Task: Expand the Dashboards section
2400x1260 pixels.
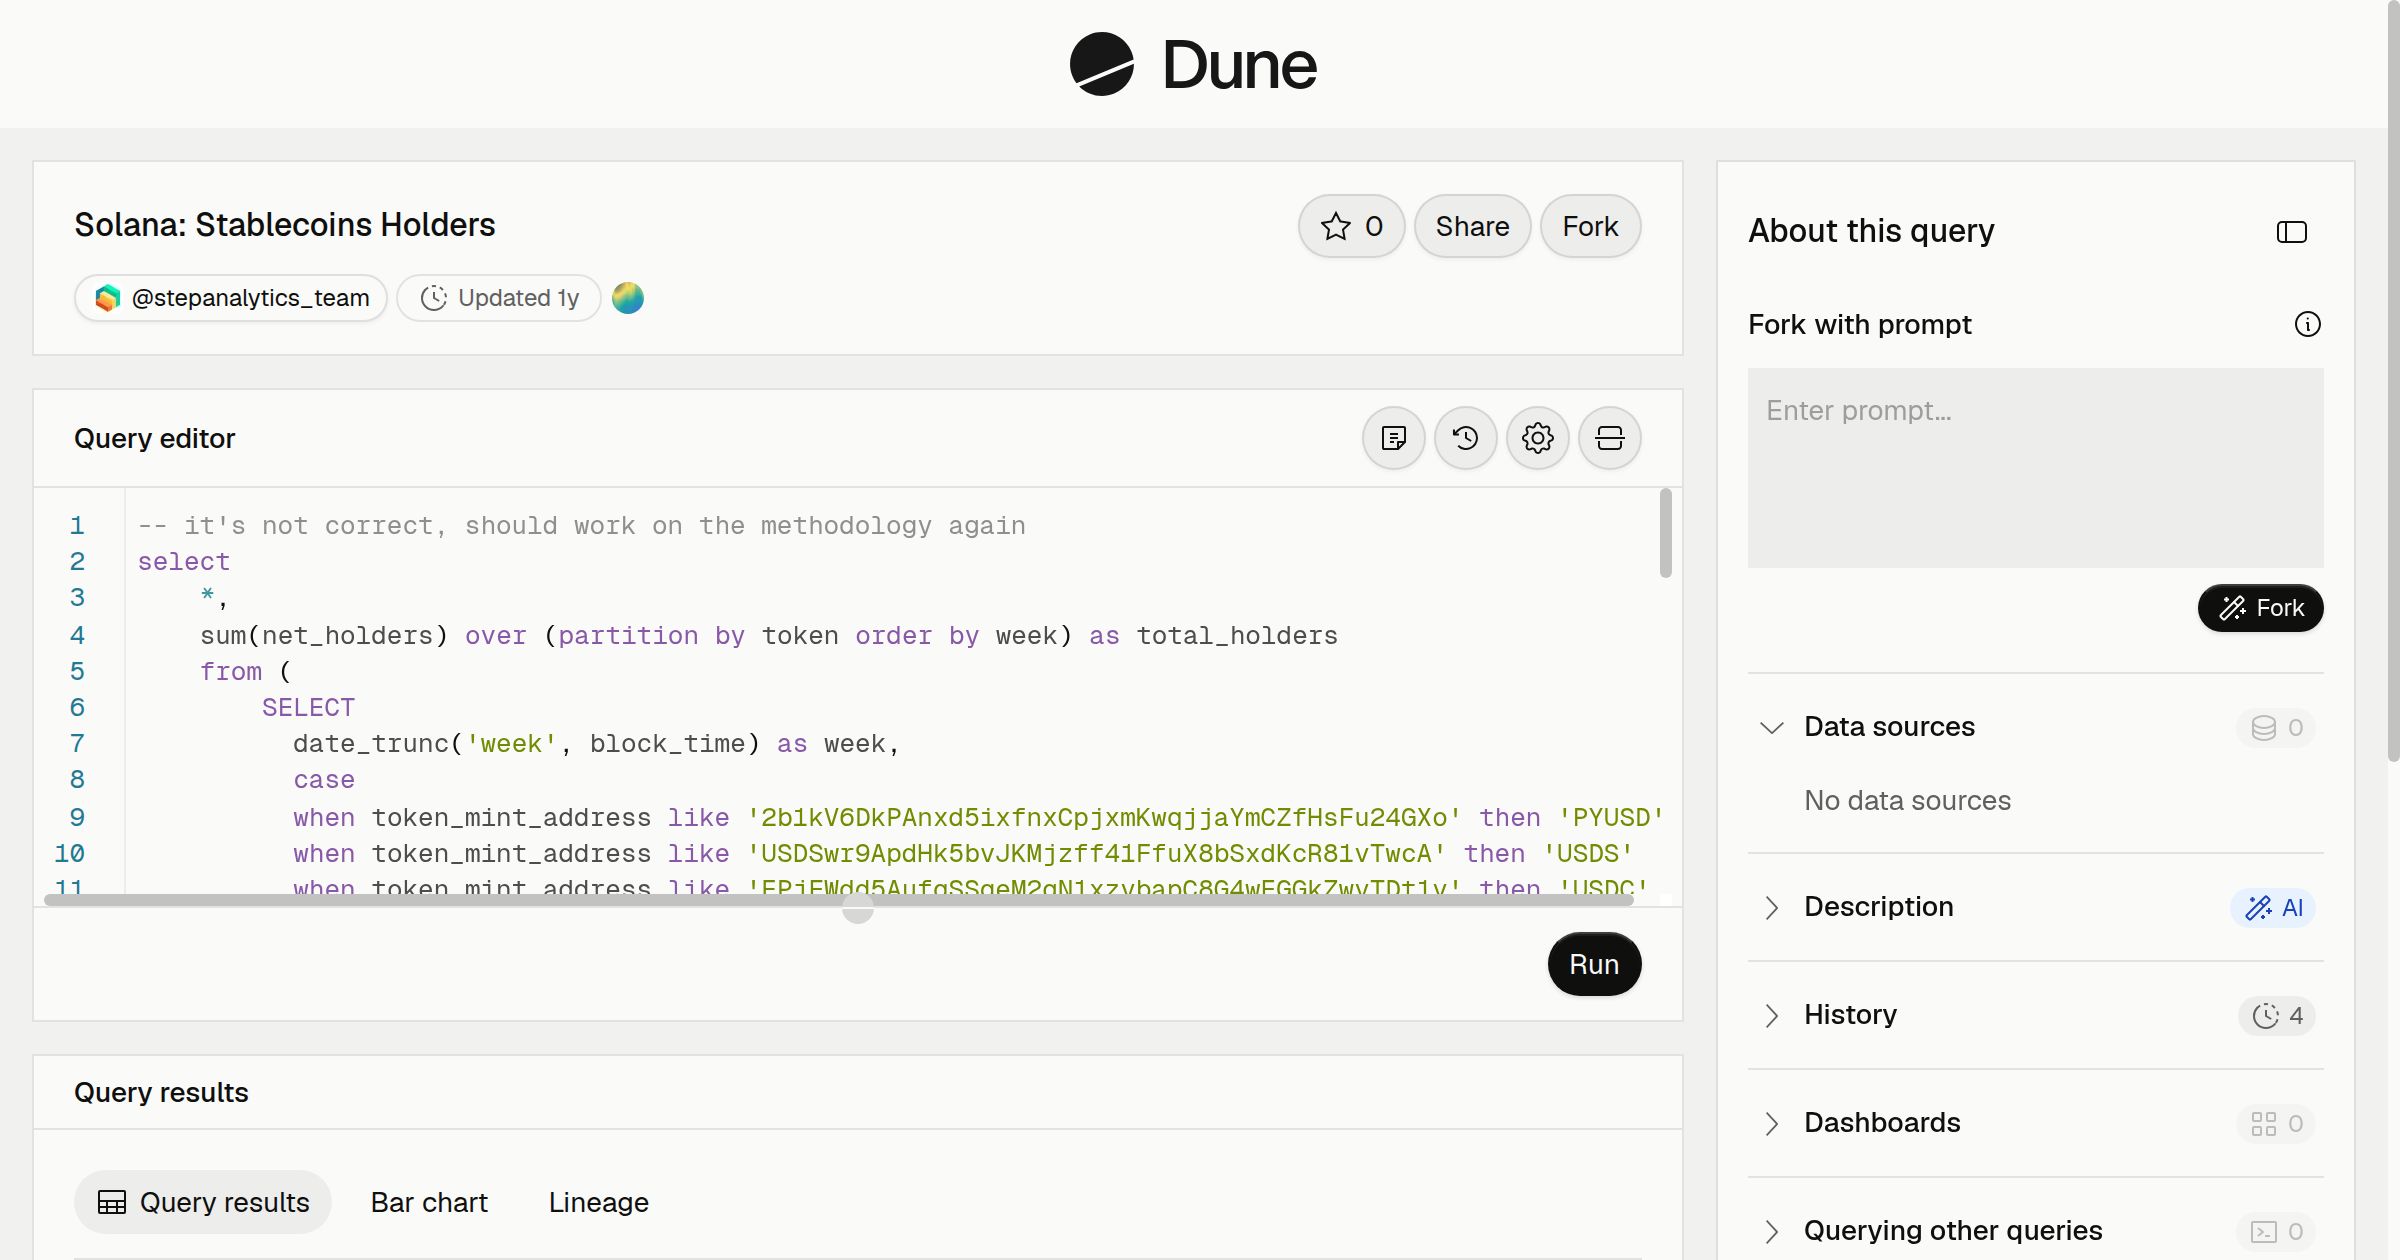Action: pos(1771,1123)
